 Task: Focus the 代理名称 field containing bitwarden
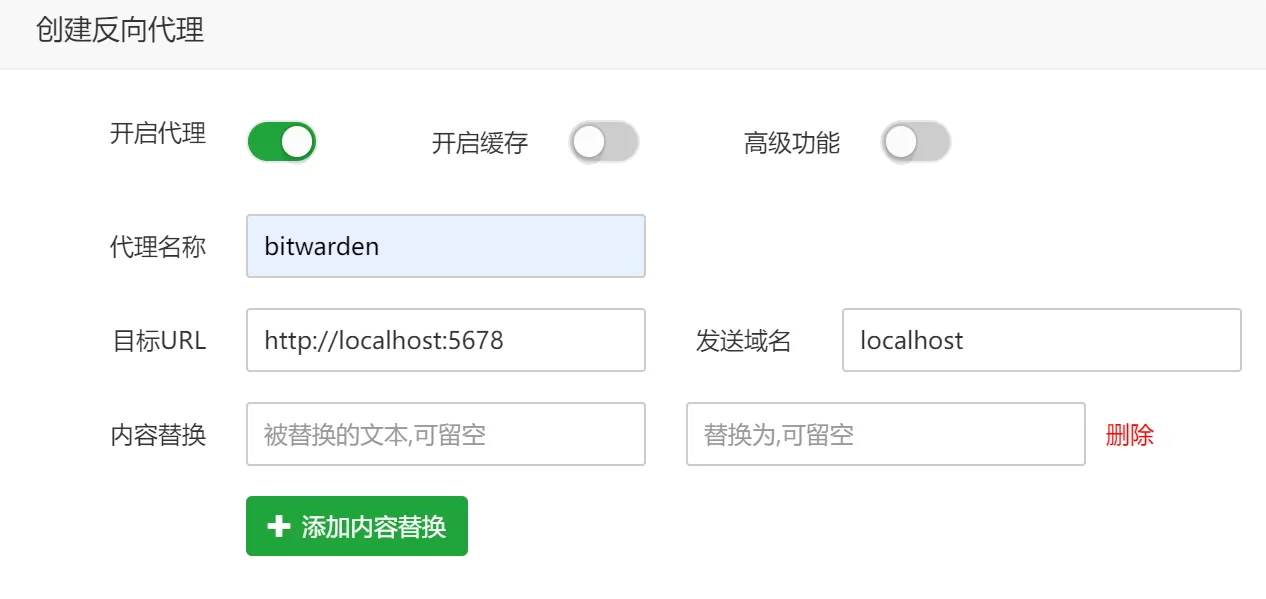coord(445,246)
